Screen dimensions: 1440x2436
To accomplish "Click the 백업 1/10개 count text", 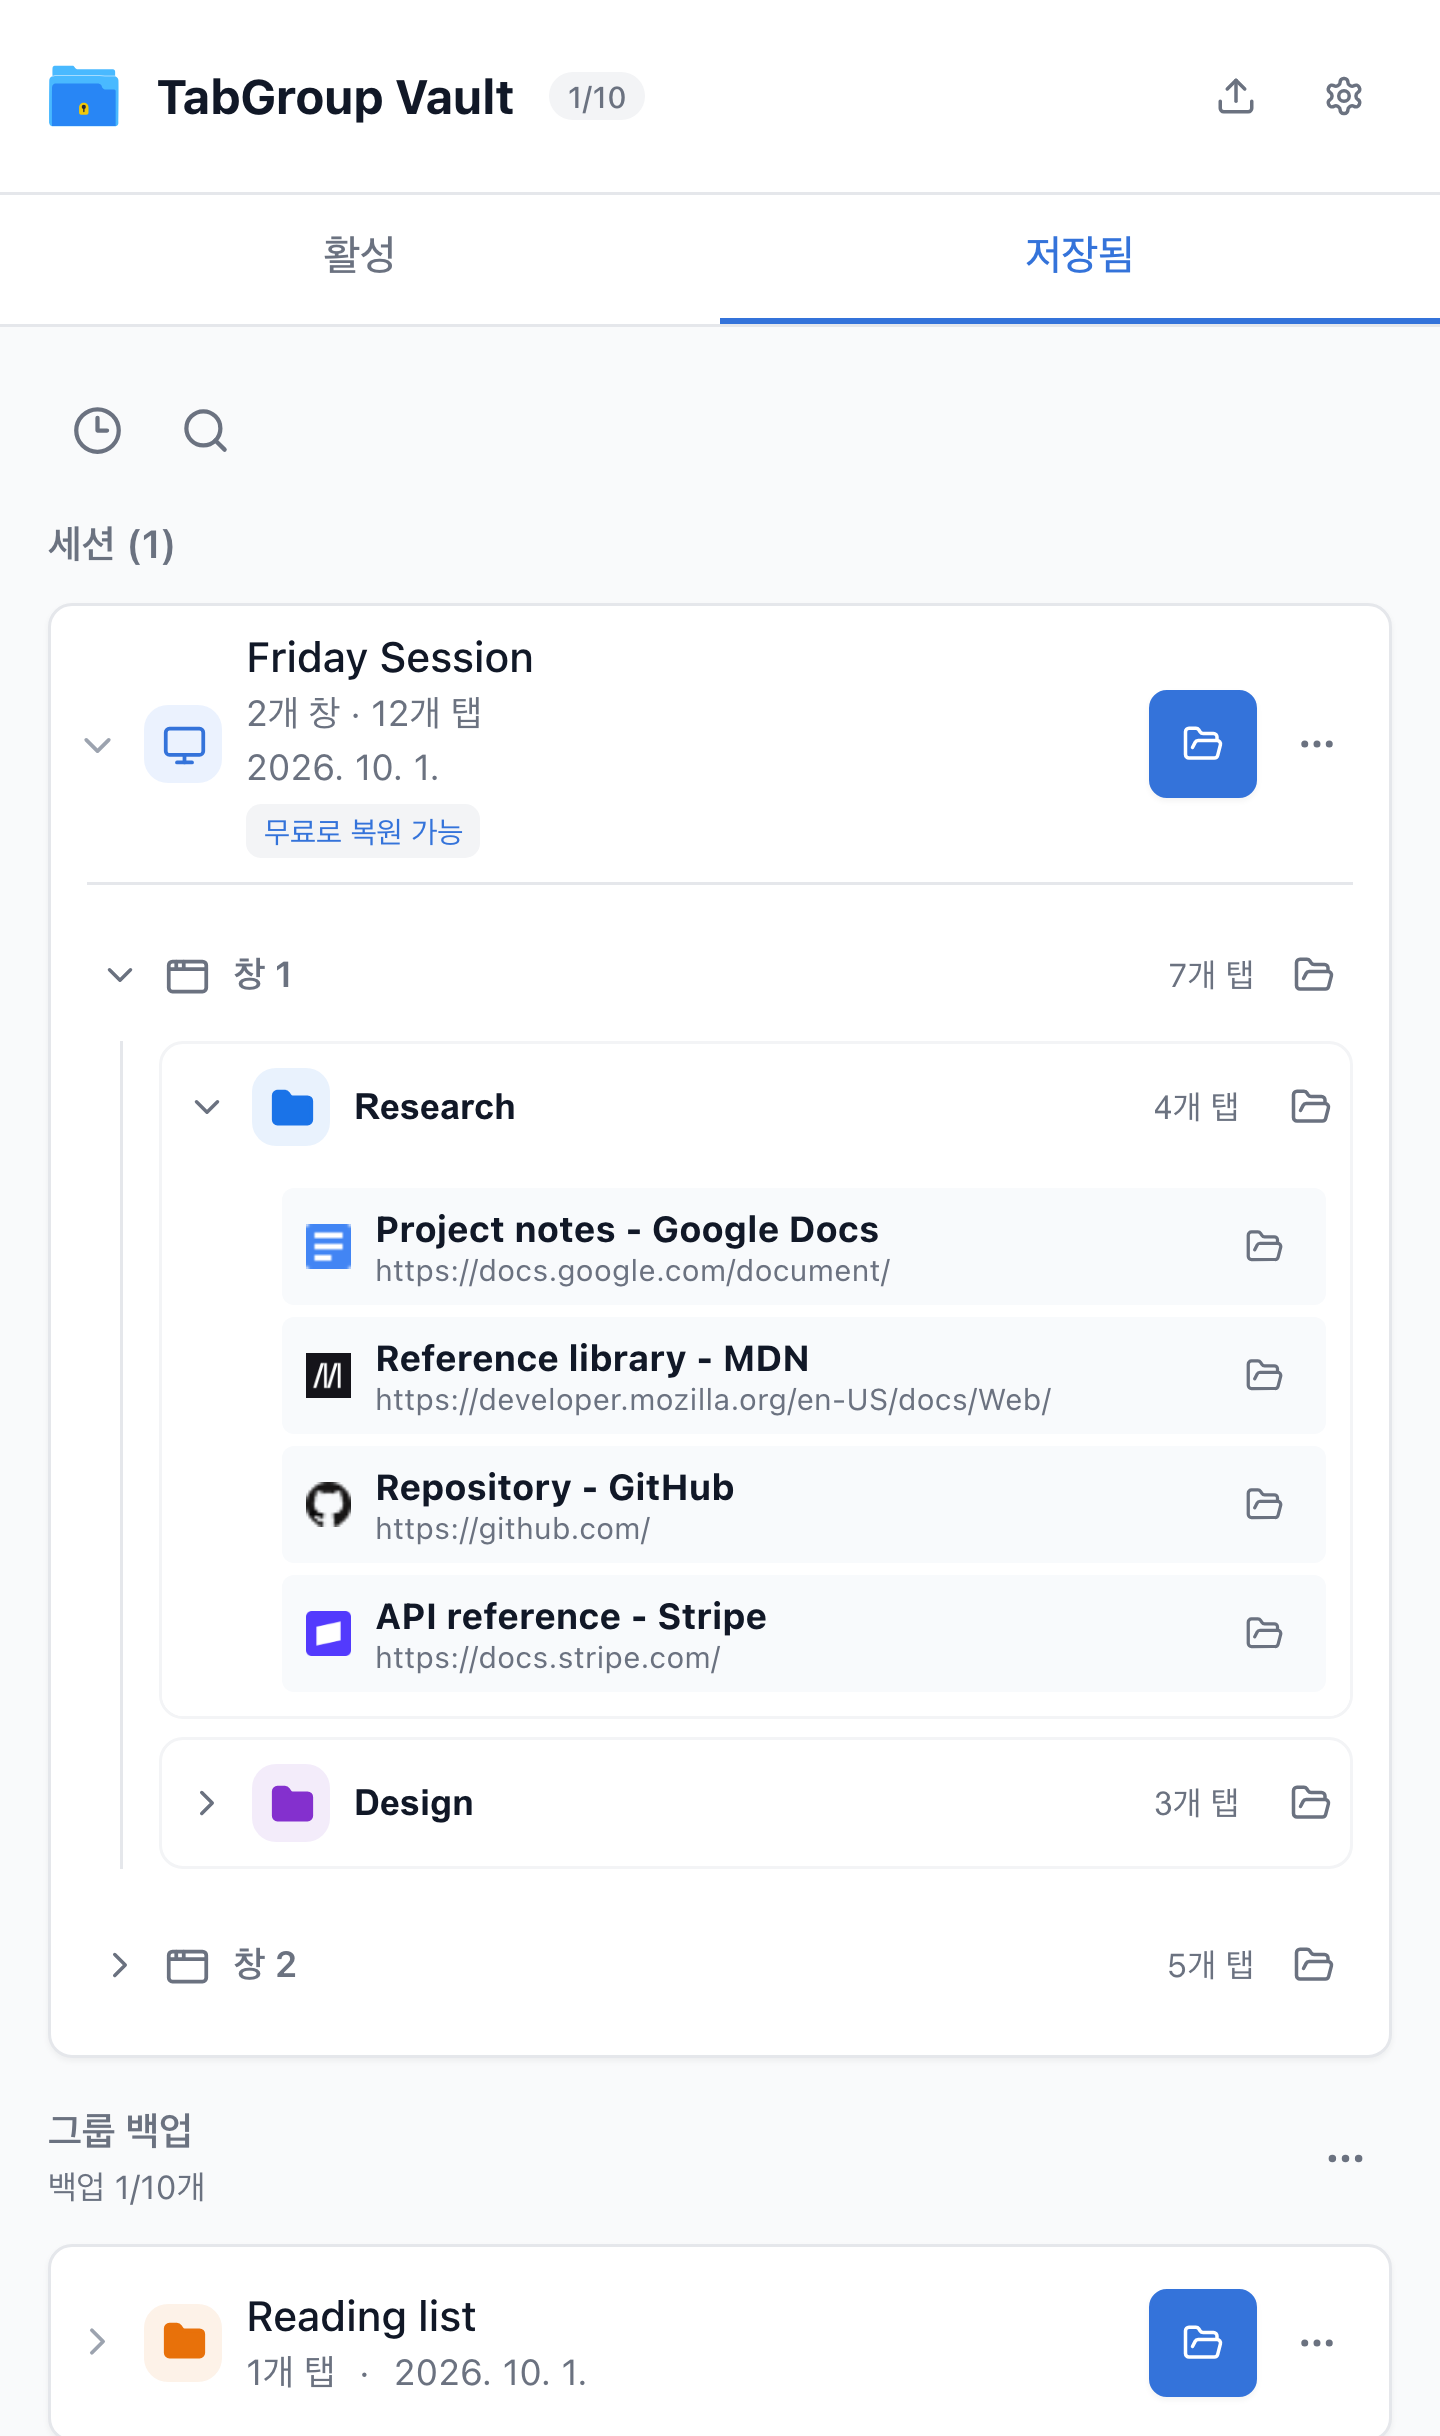I will [127, 2187].
